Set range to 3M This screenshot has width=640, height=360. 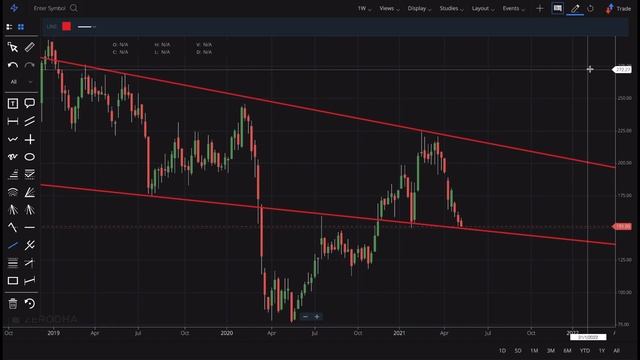coord(551,351)
